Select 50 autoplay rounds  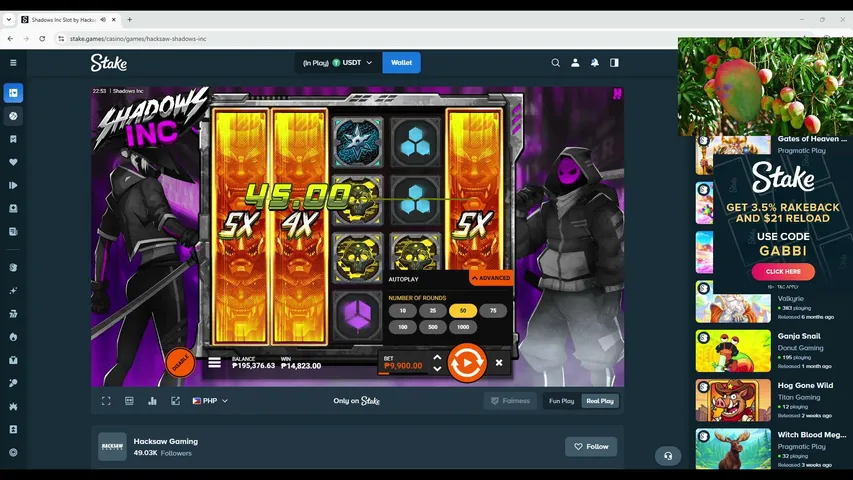pyautogui.click(x=463, y=311)
